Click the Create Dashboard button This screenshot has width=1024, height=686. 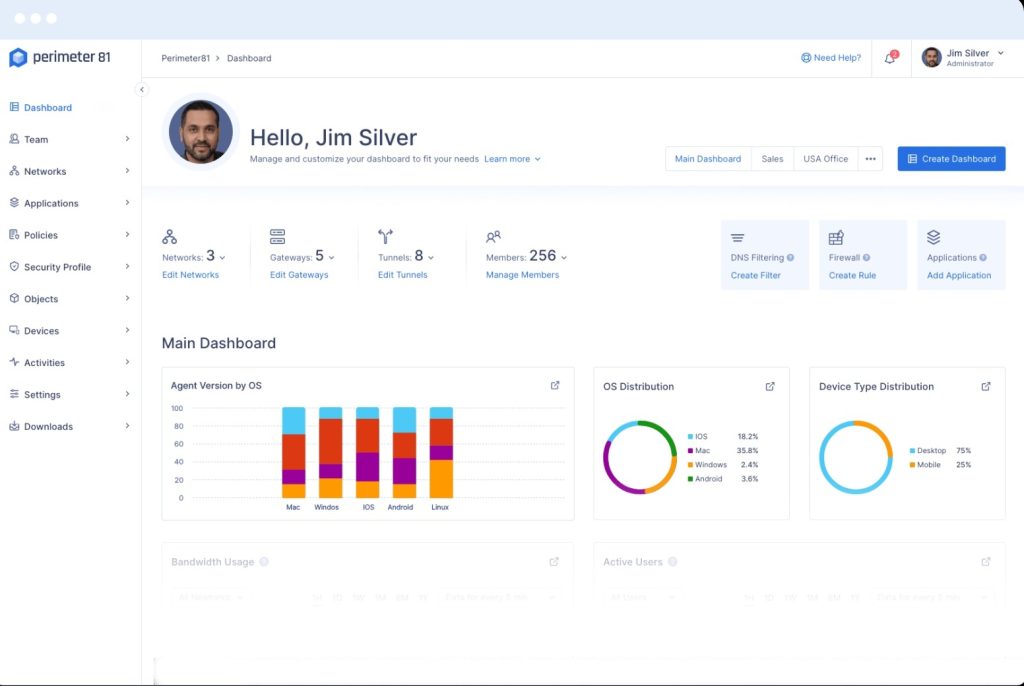[952, 159]
